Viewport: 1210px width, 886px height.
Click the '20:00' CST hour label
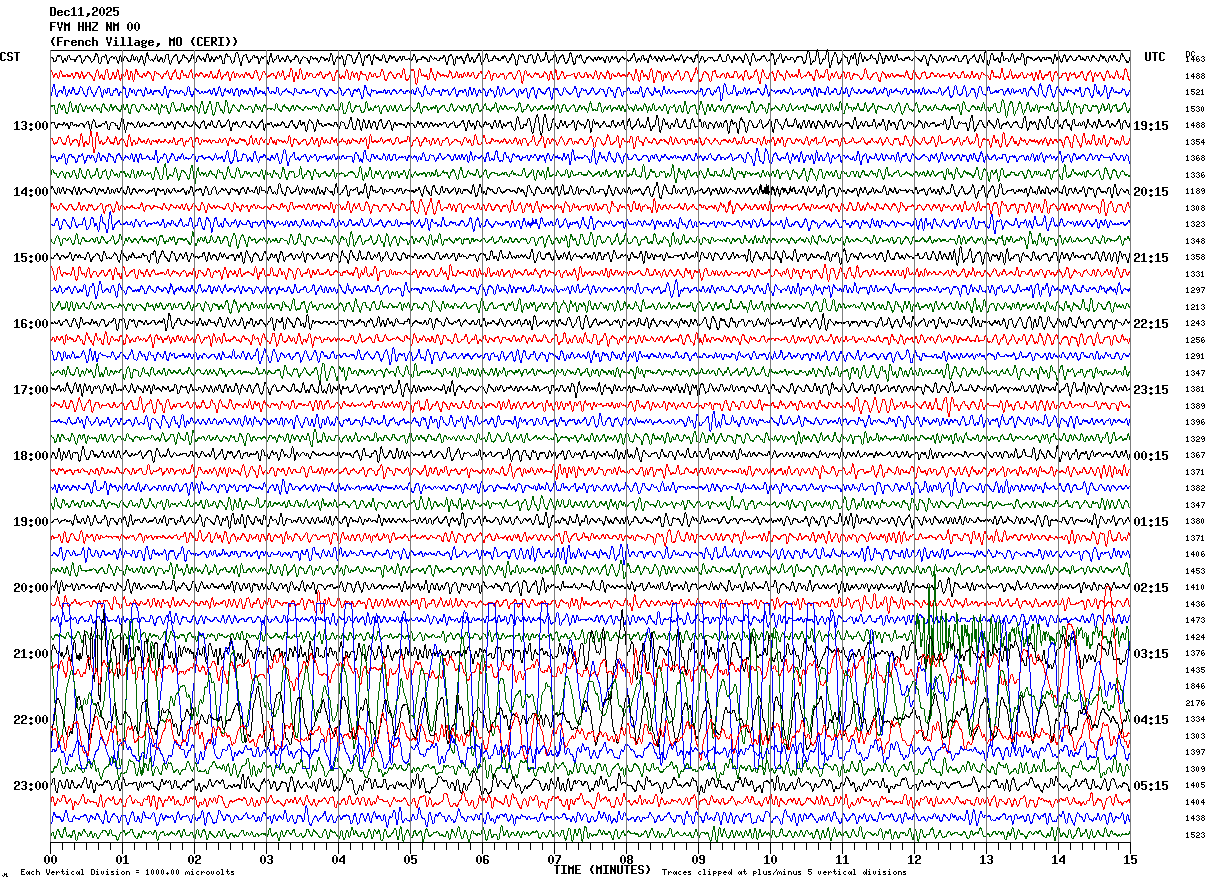click(x=31, y=588)
